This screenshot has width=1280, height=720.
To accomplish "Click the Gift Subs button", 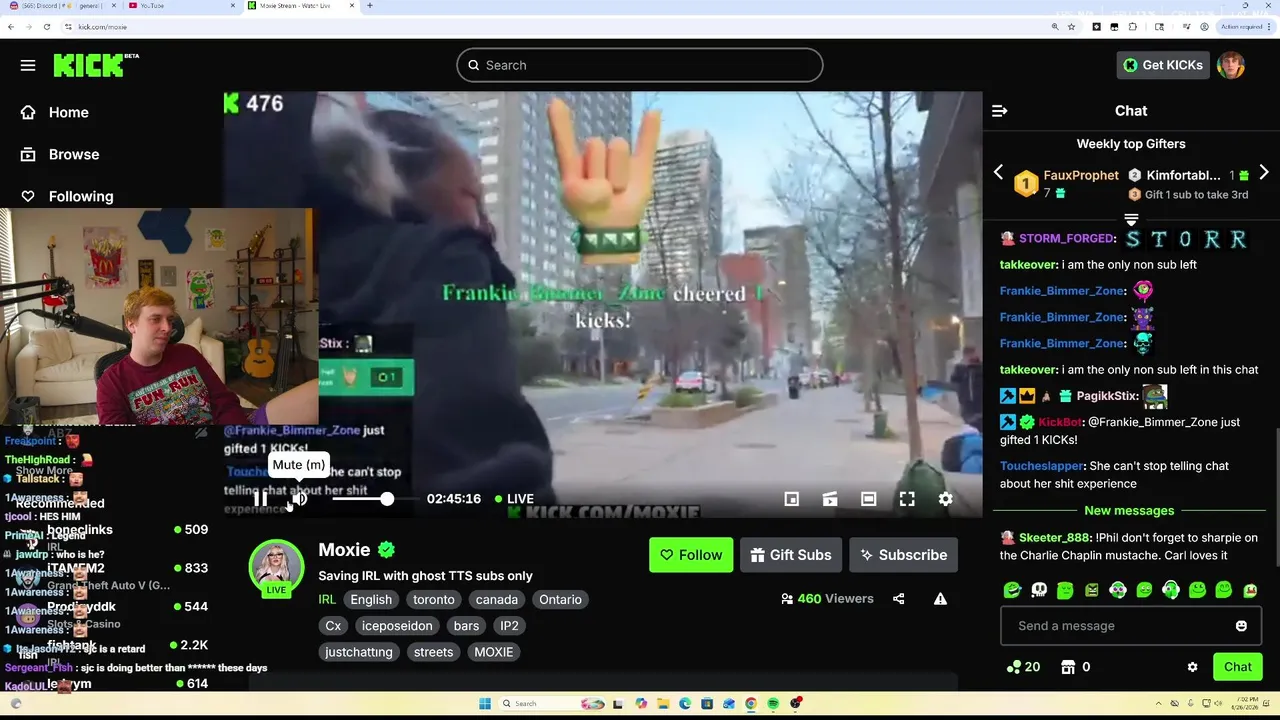I will point(791,555).
